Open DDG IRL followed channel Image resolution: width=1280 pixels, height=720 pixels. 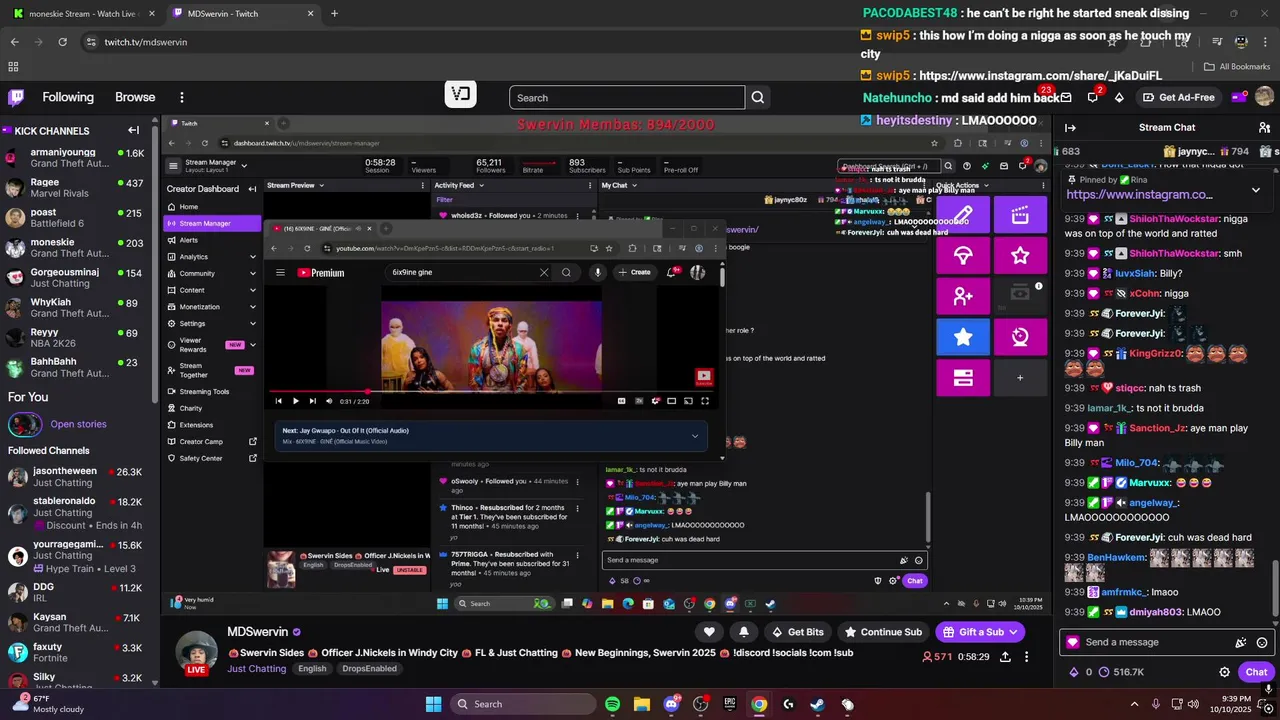pos(76,593)
